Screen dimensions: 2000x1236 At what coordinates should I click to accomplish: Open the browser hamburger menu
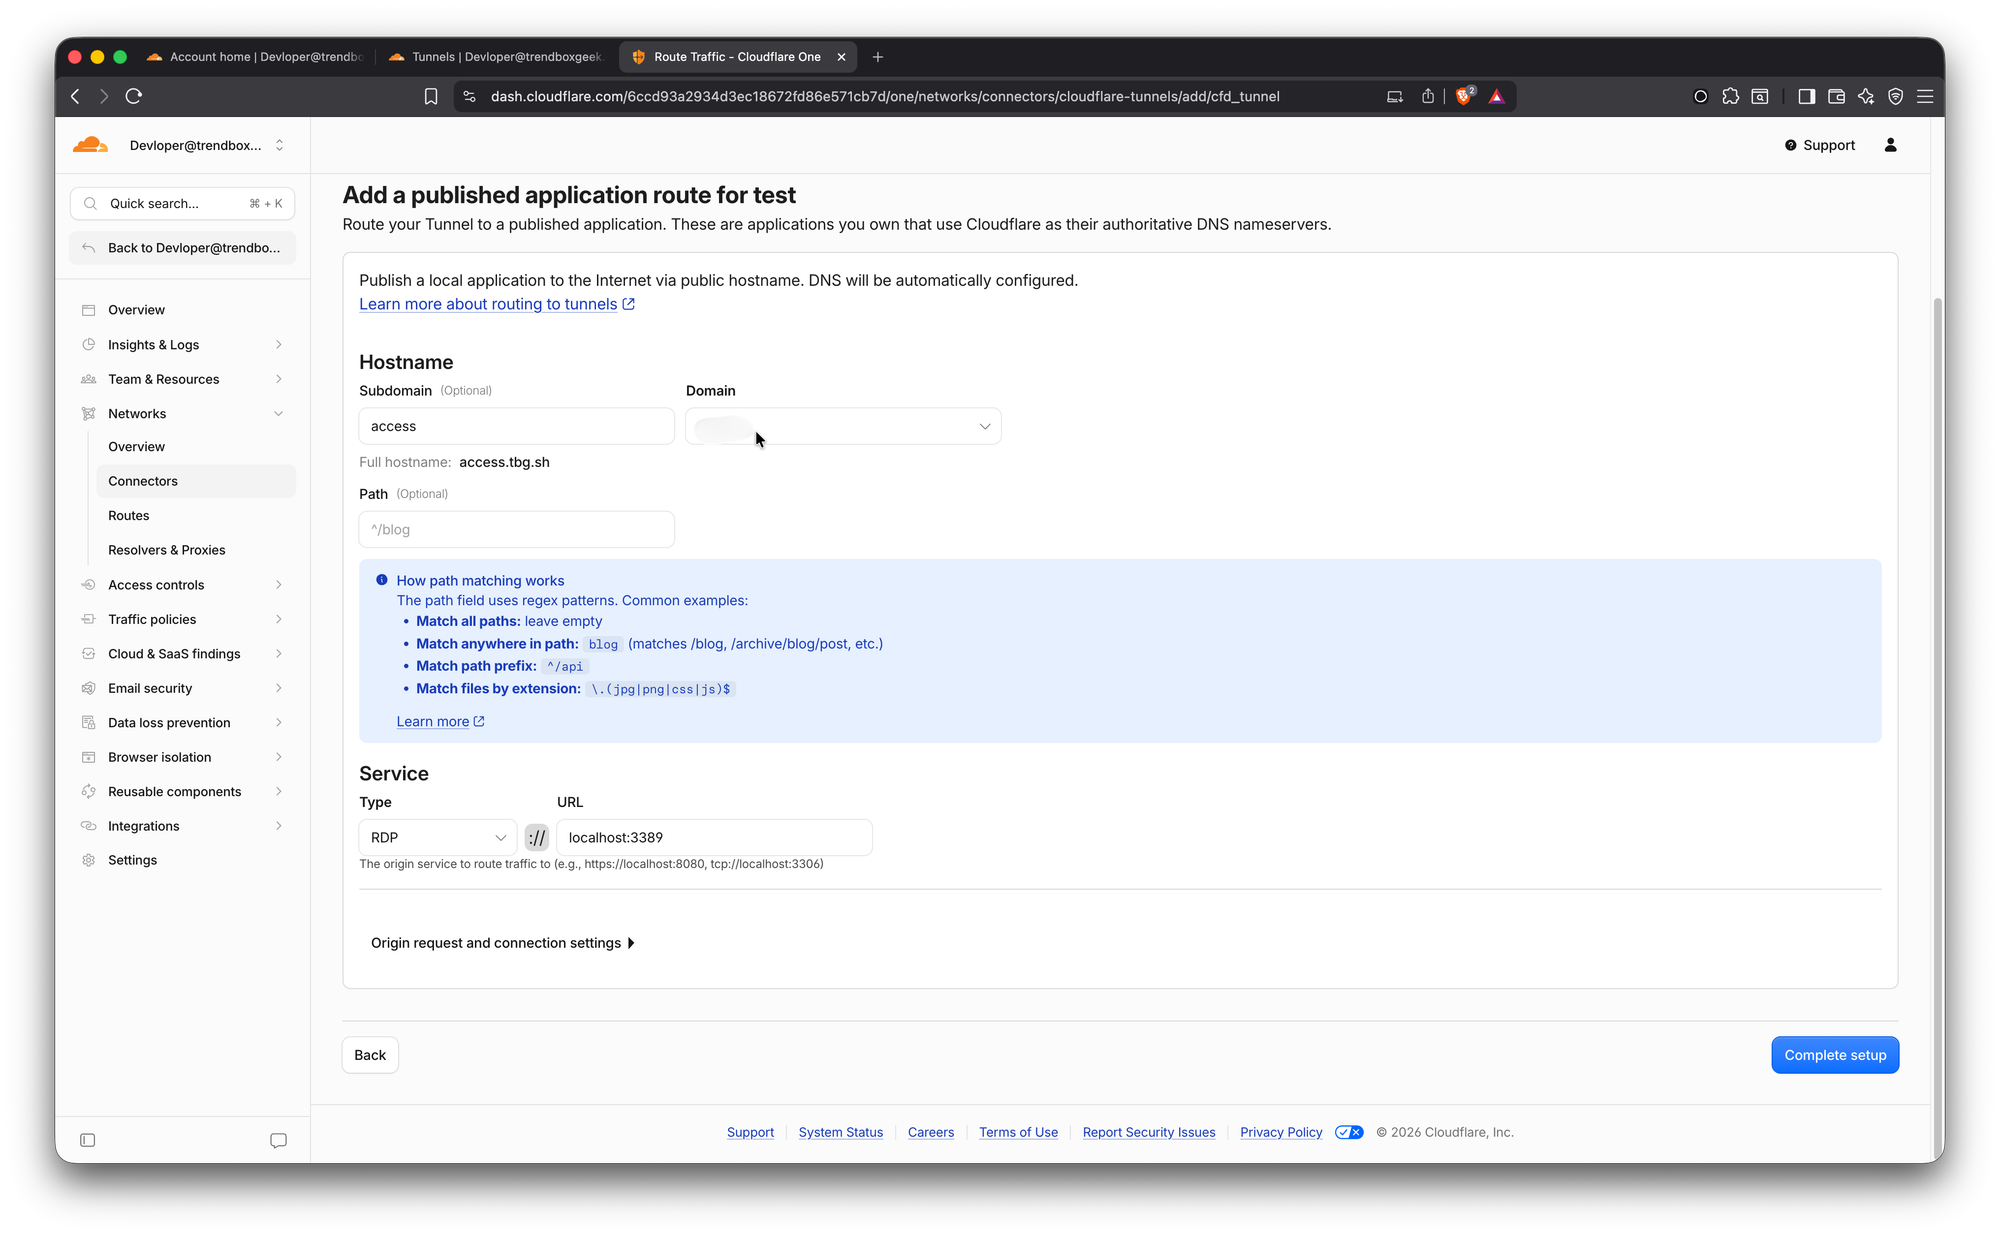1925,96
